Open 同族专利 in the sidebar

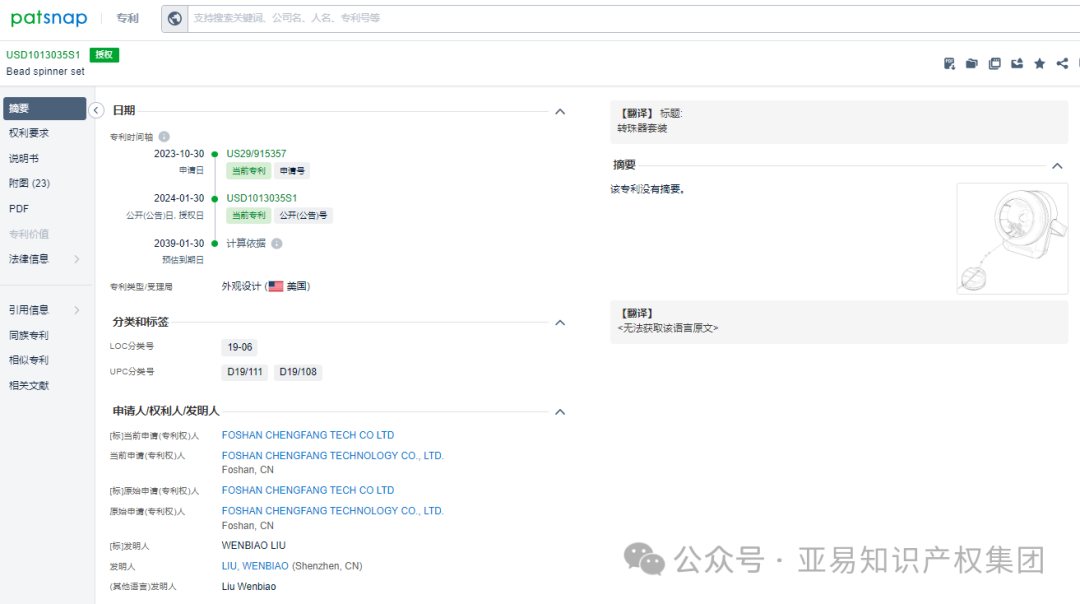coord(29,335)
